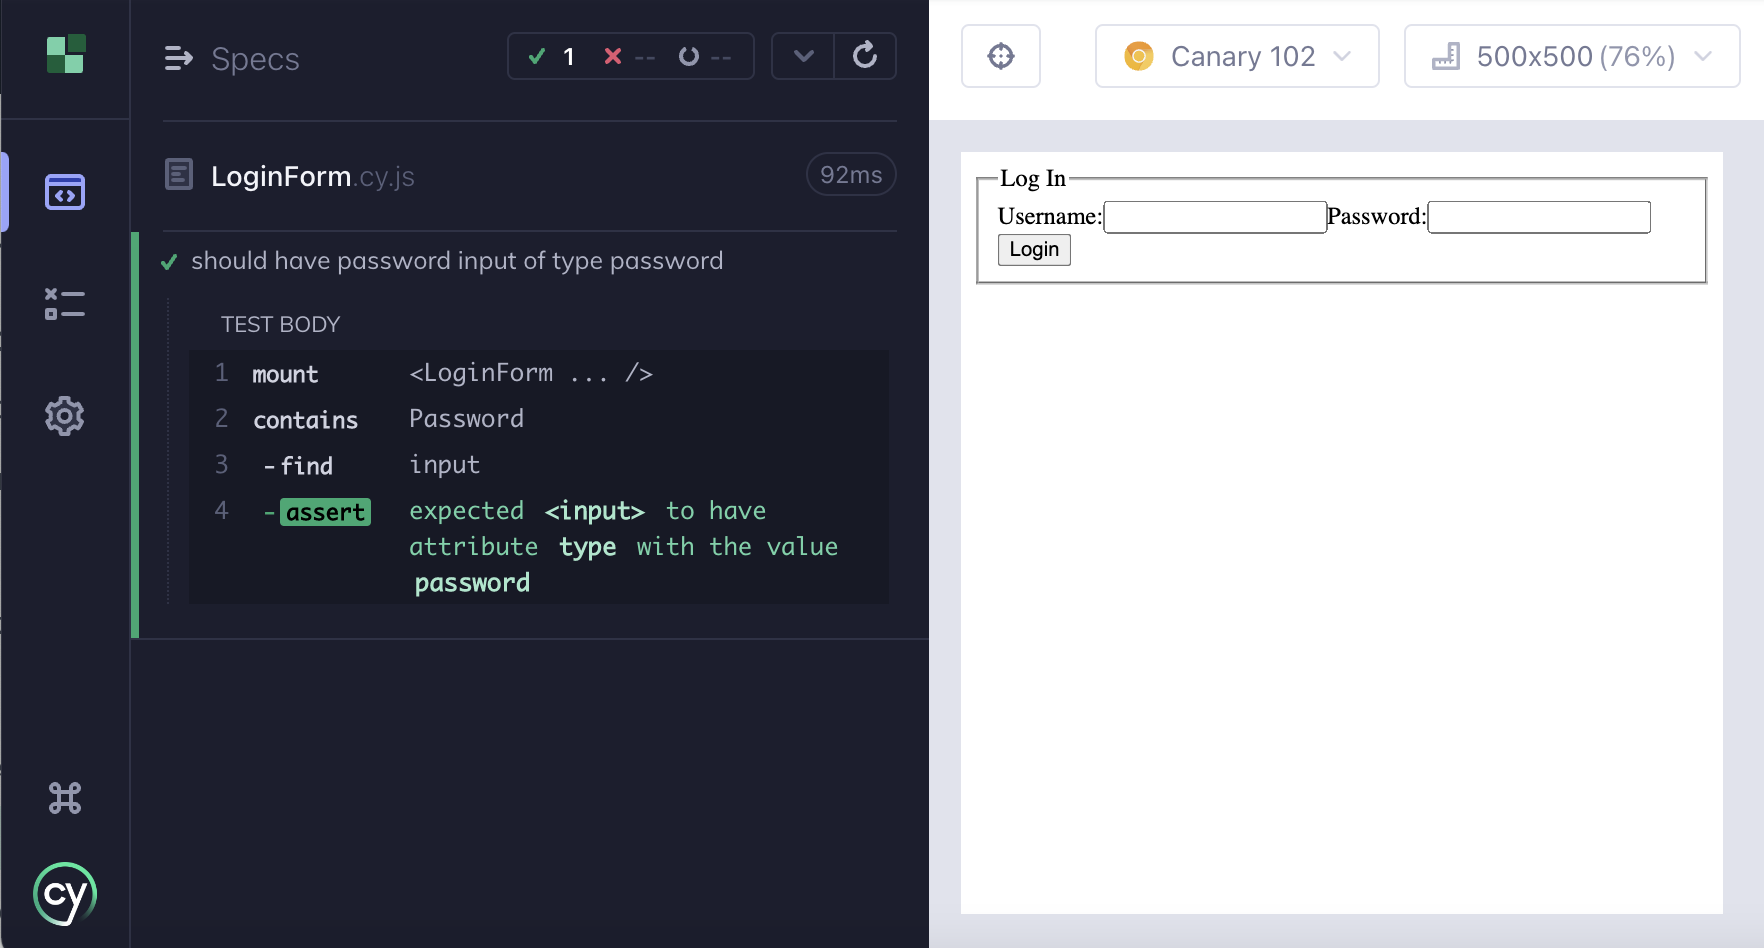The height and width of the screenshot is (948, 1764).
Task: Toggle the pending tests filter circle
Action: point(688,57)
